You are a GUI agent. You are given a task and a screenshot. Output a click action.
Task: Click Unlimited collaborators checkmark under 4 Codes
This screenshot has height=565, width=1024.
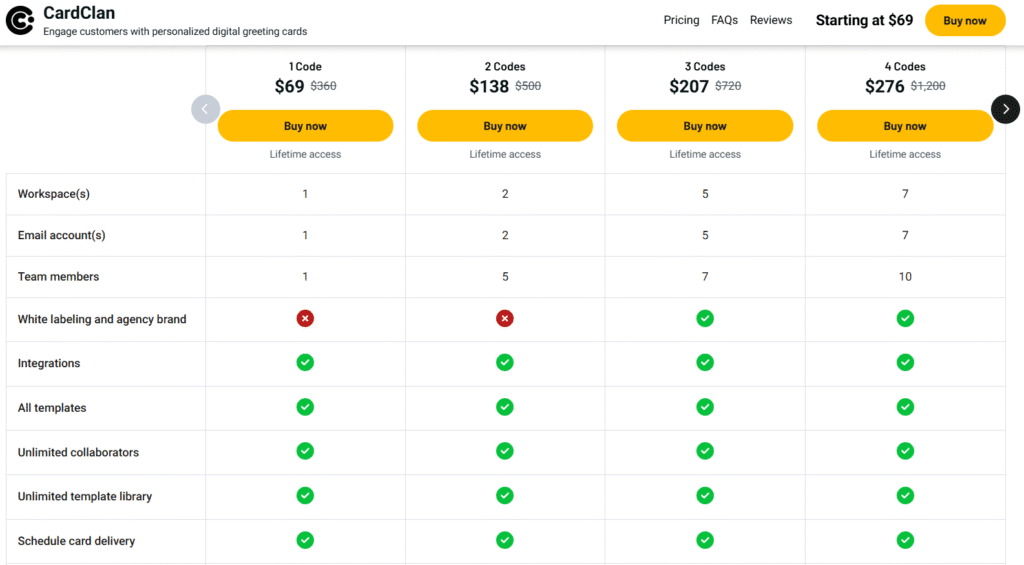point(905,451)
